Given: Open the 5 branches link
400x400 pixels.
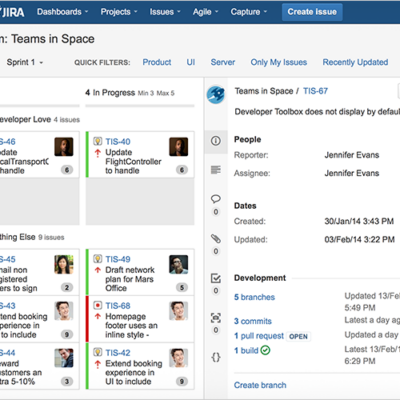Looking at the screenshot, I should [254, 297].
